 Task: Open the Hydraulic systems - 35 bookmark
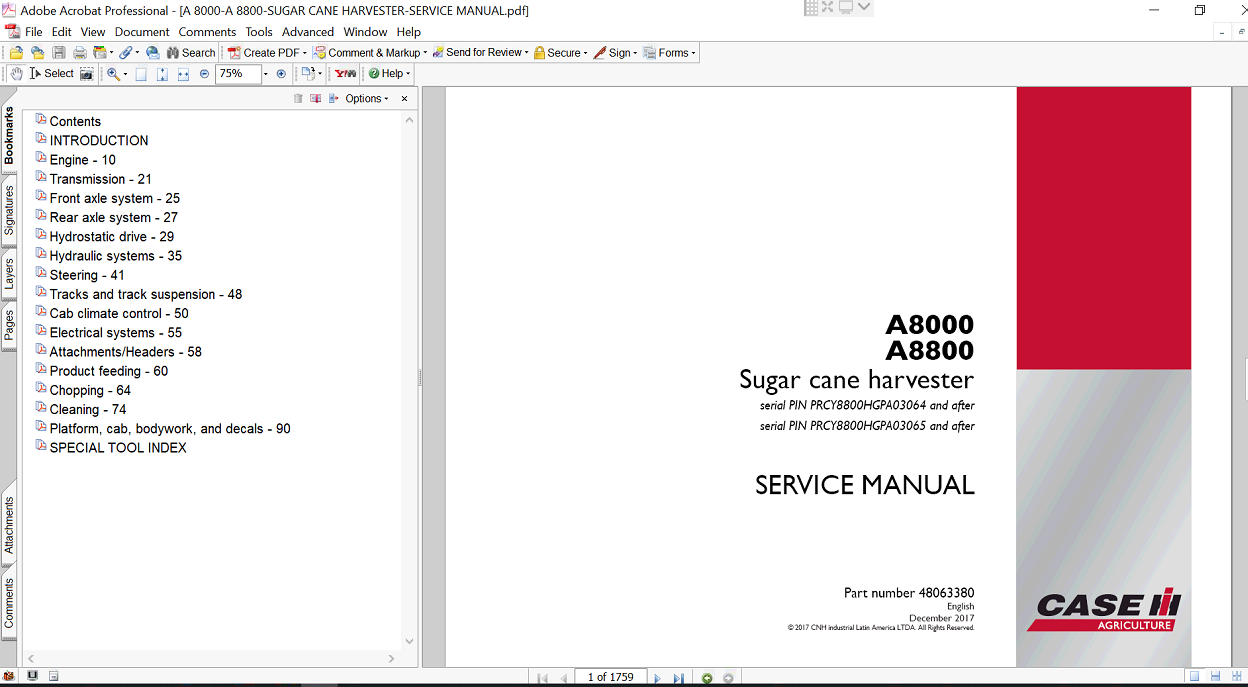tap(115, 256)
